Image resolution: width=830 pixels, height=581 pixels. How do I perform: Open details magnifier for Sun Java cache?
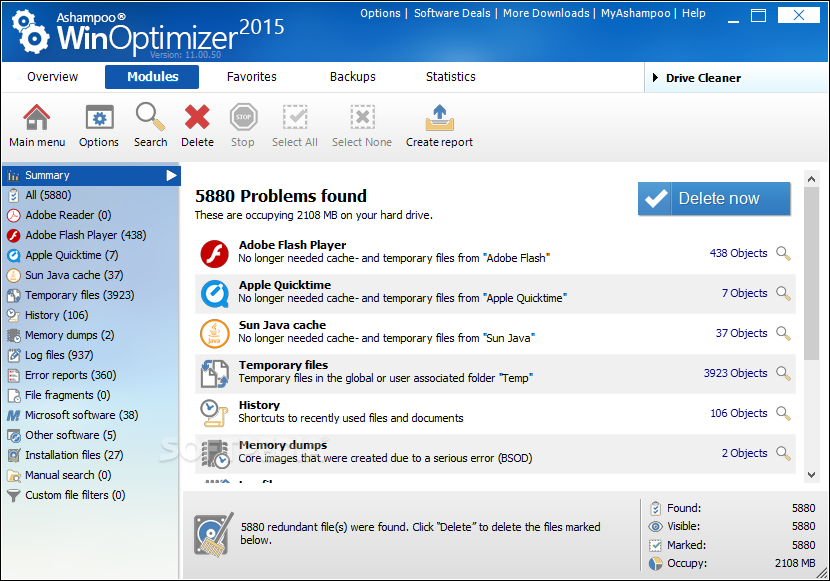(783, 333)
